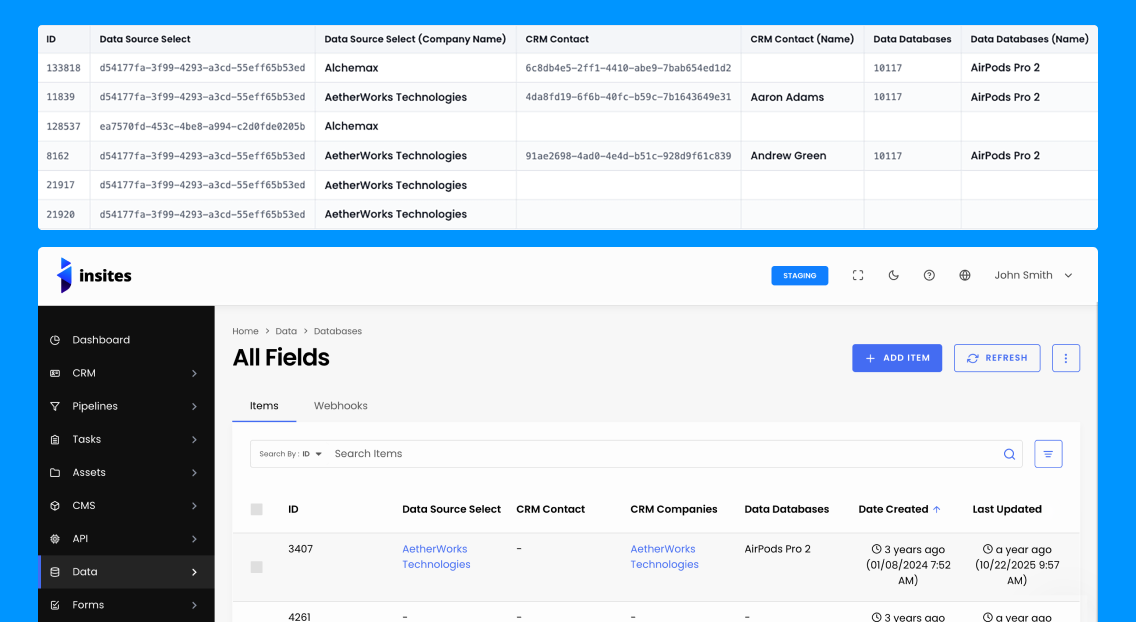Click the Data breadcrumb link
The height and width of the screenshot is (622, 1136).
coord(286,331)
